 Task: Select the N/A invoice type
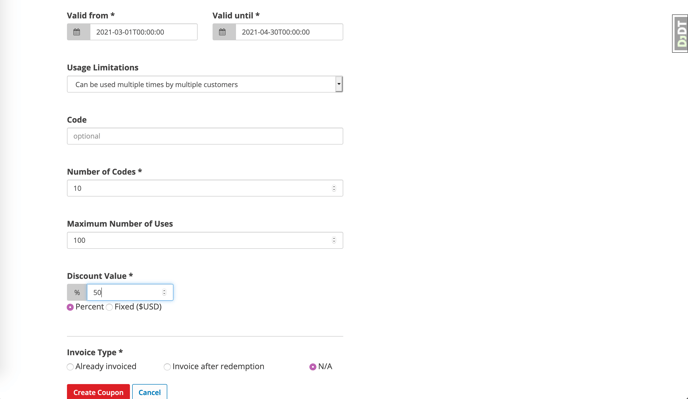313,367
